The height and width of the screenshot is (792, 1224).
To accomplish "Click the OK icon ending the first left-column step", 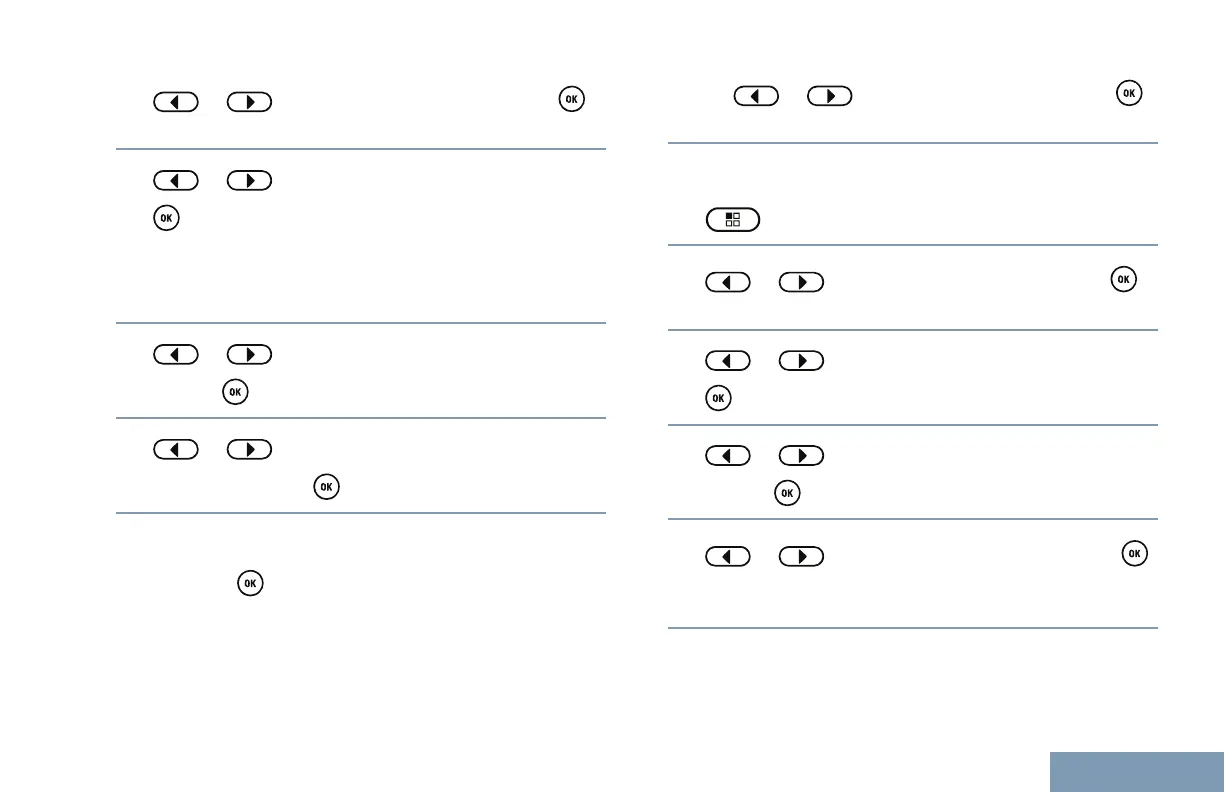I will pyautogui.click(x=571, y=100).
